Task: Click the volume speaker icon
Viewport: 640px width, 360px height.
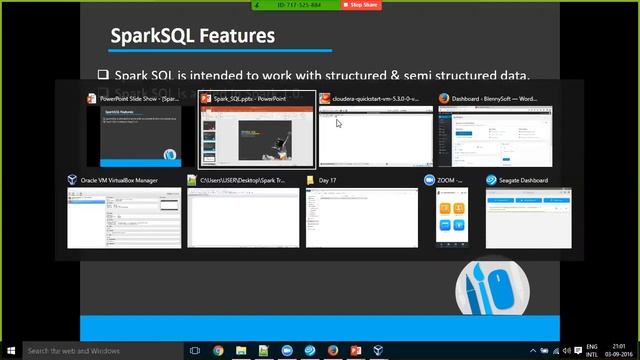Action: coord(567,351)
